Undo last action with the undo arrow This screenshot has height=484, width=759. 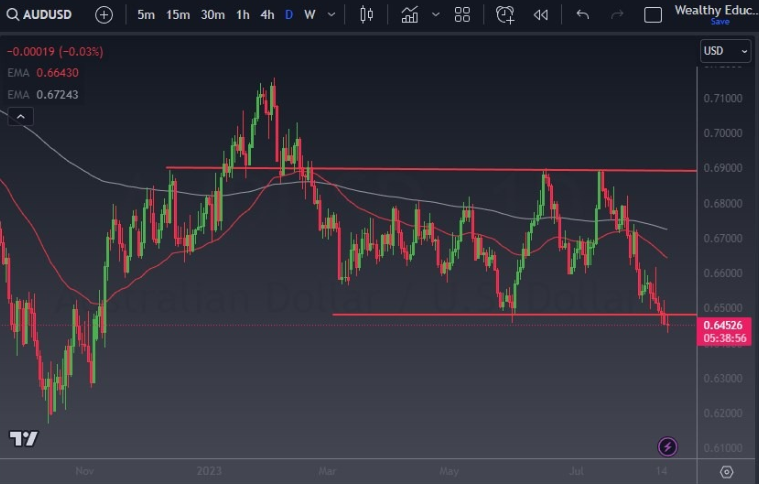(x=583, y=15)
